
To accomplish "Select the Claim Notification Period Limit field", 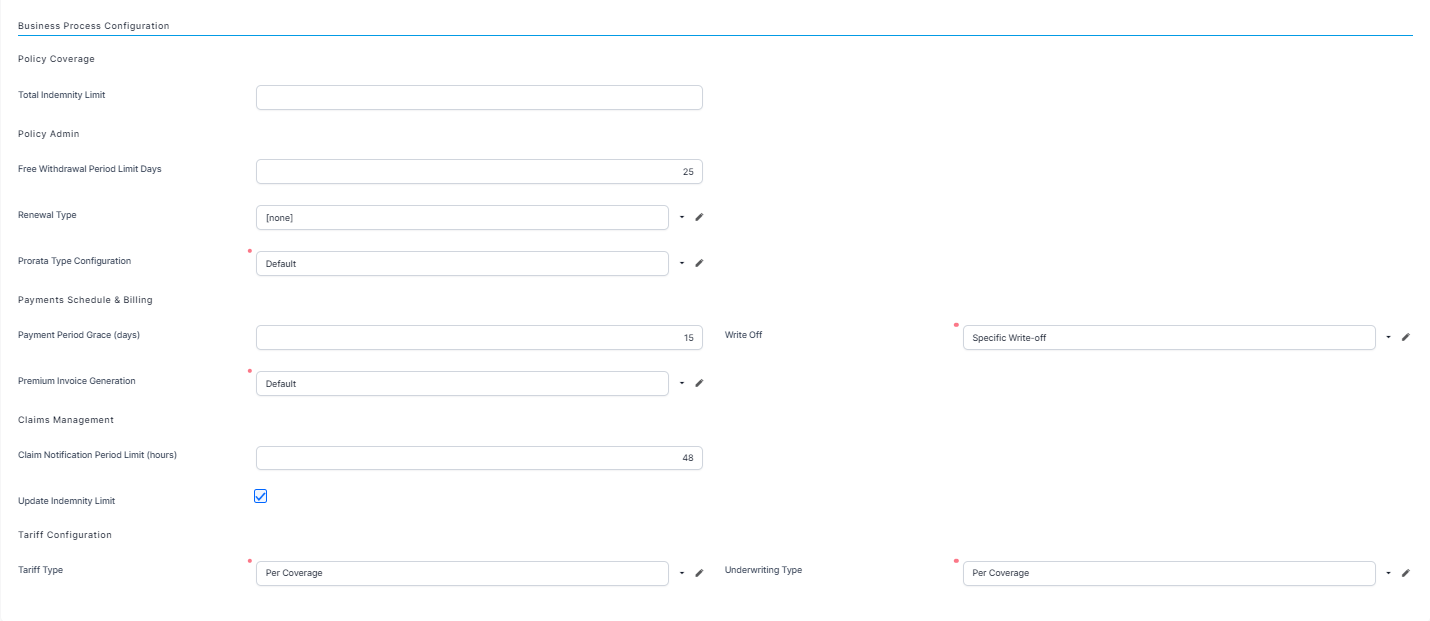I will coord(479,458).
